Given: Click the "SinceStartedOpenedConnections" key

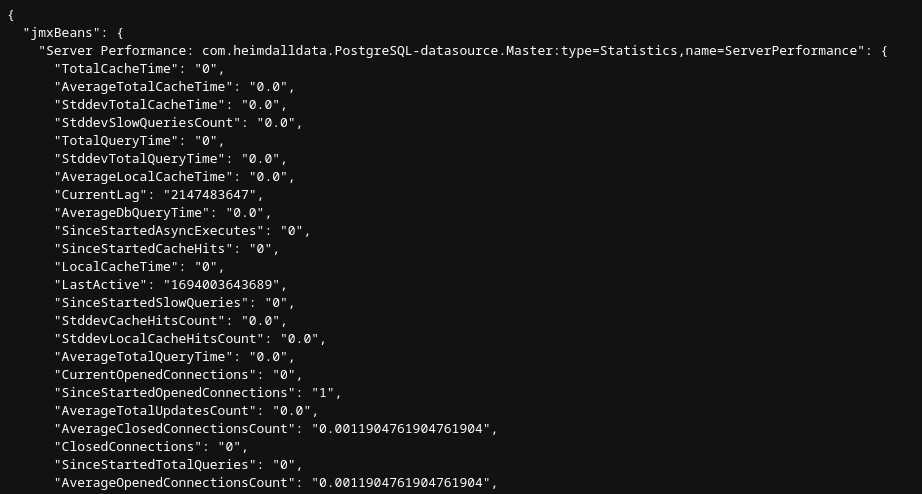Looking at the screenshot, I should 174,392.
